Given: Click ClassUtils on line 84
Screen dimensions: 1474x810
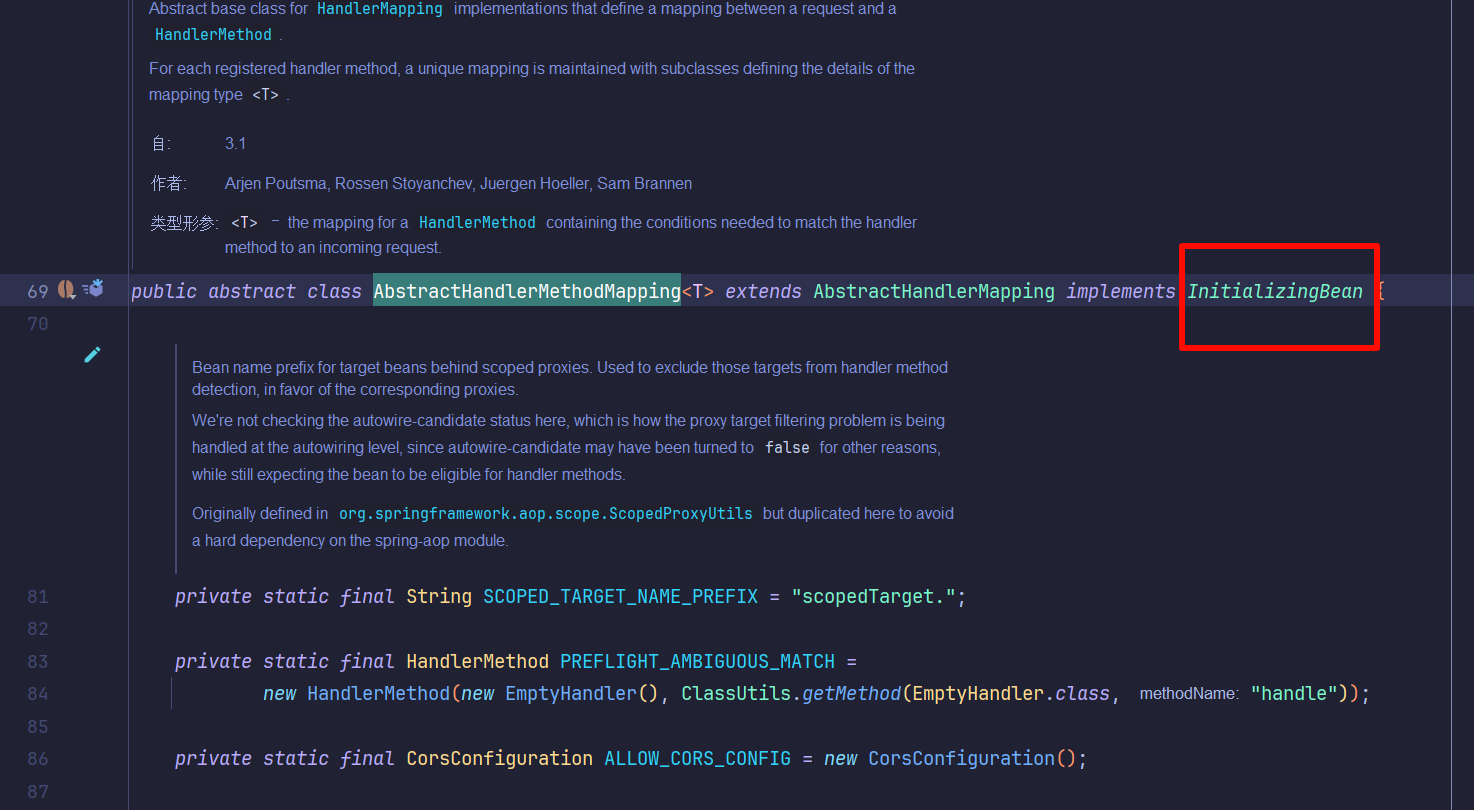Looking at the screenshot, I should click(x=738, y=694).
